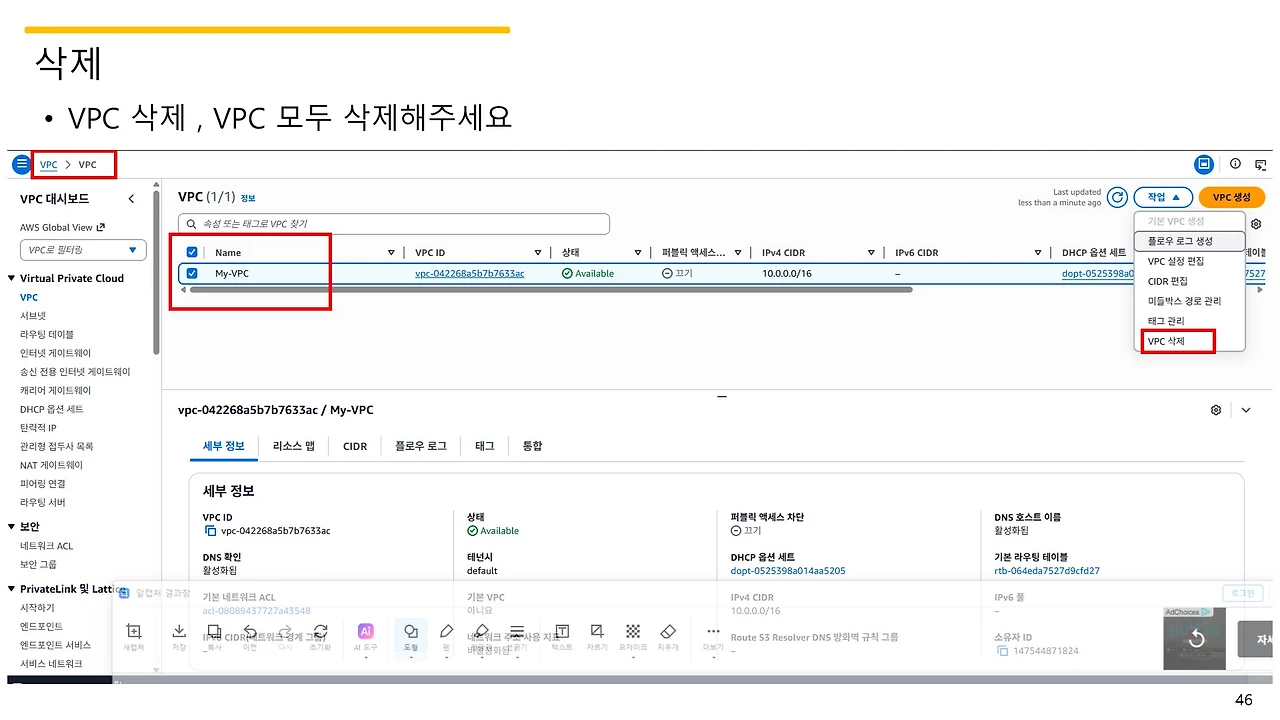Viewport: 1280px width, 720px height.
Task: Switch to the '리소스 맵' tab
Action: [294, 446]
